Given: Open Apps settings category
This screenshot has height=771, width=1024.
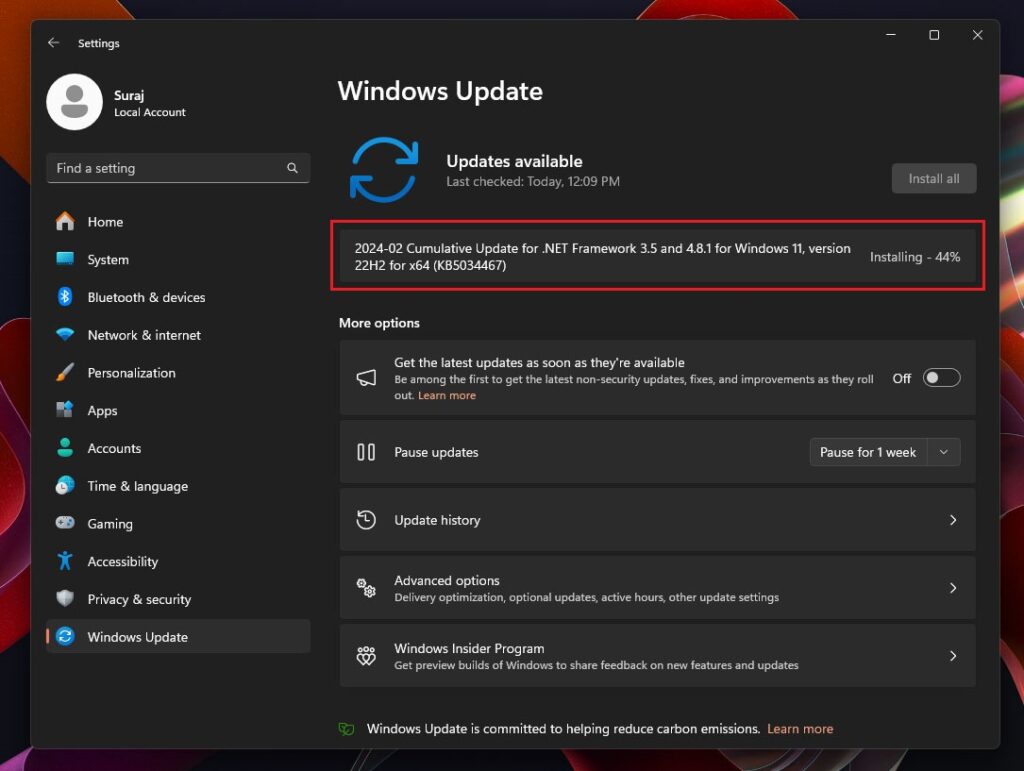Looking at the screenshot, I should (x=178, y=411).
